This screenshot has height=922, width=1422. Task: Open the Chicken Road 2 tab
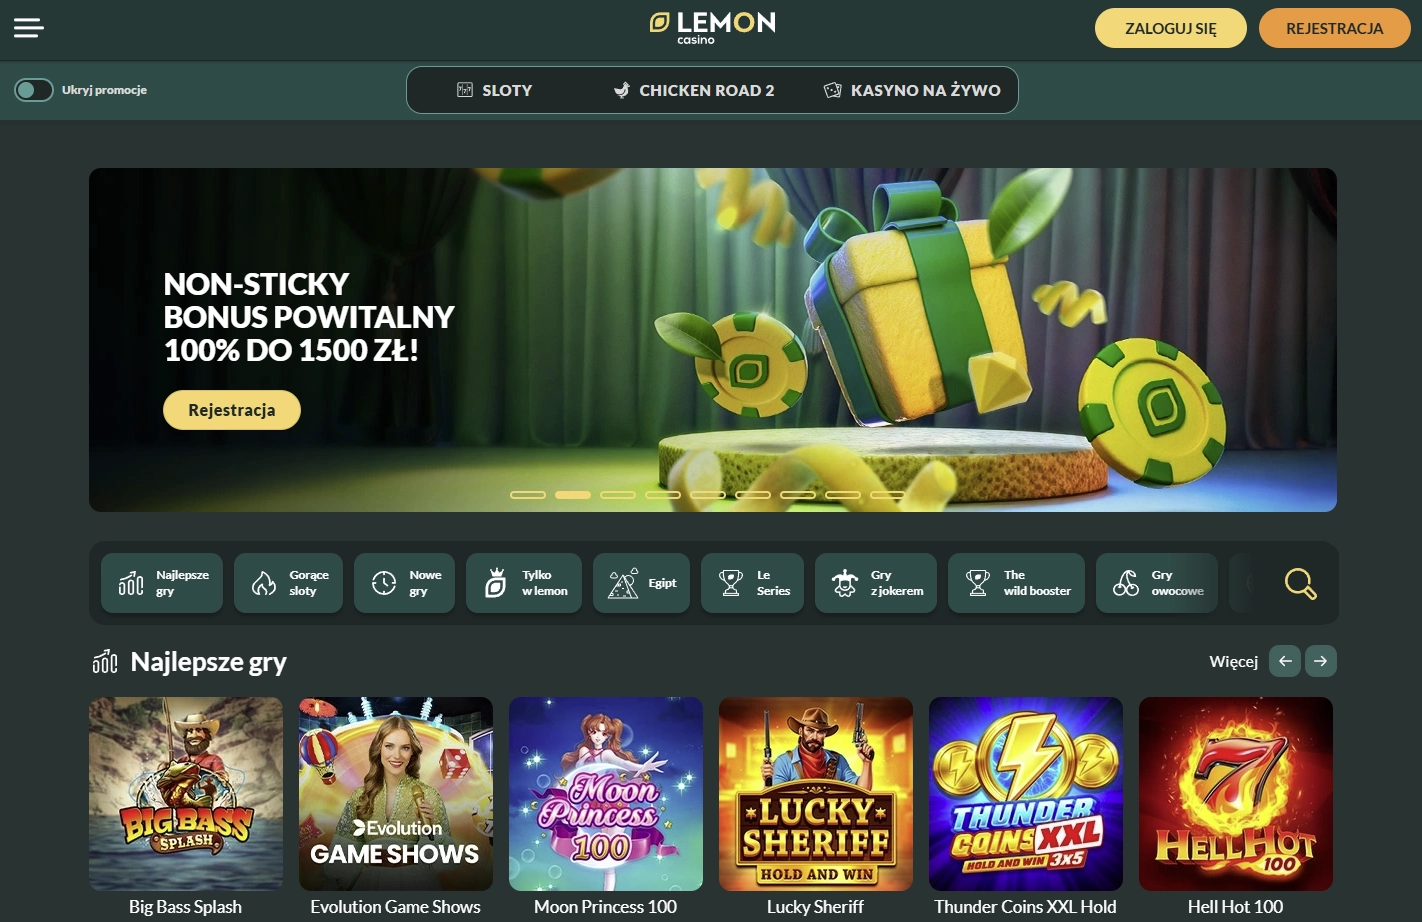click(x=694, y=90)
